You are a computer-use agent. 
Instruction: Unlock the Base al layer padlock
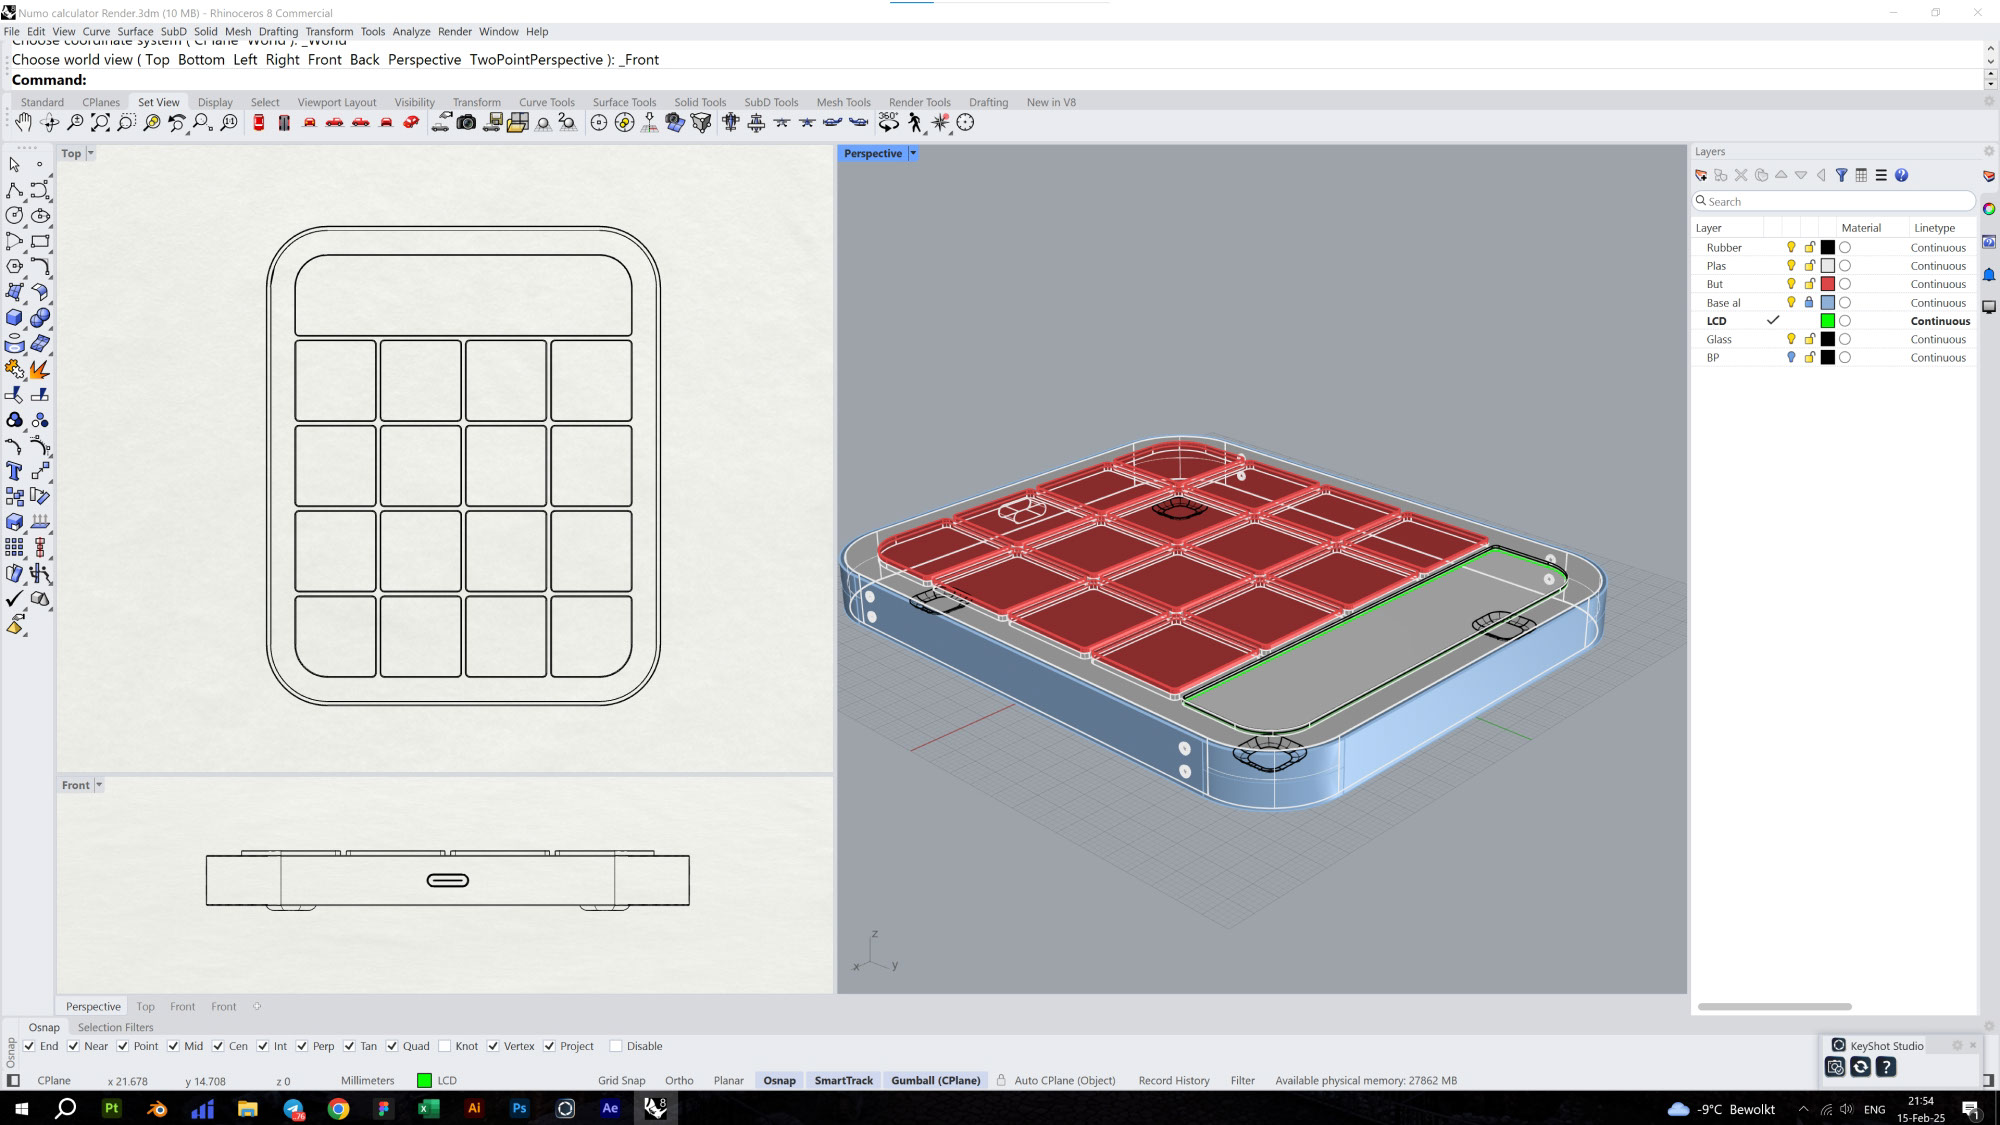1809,302
